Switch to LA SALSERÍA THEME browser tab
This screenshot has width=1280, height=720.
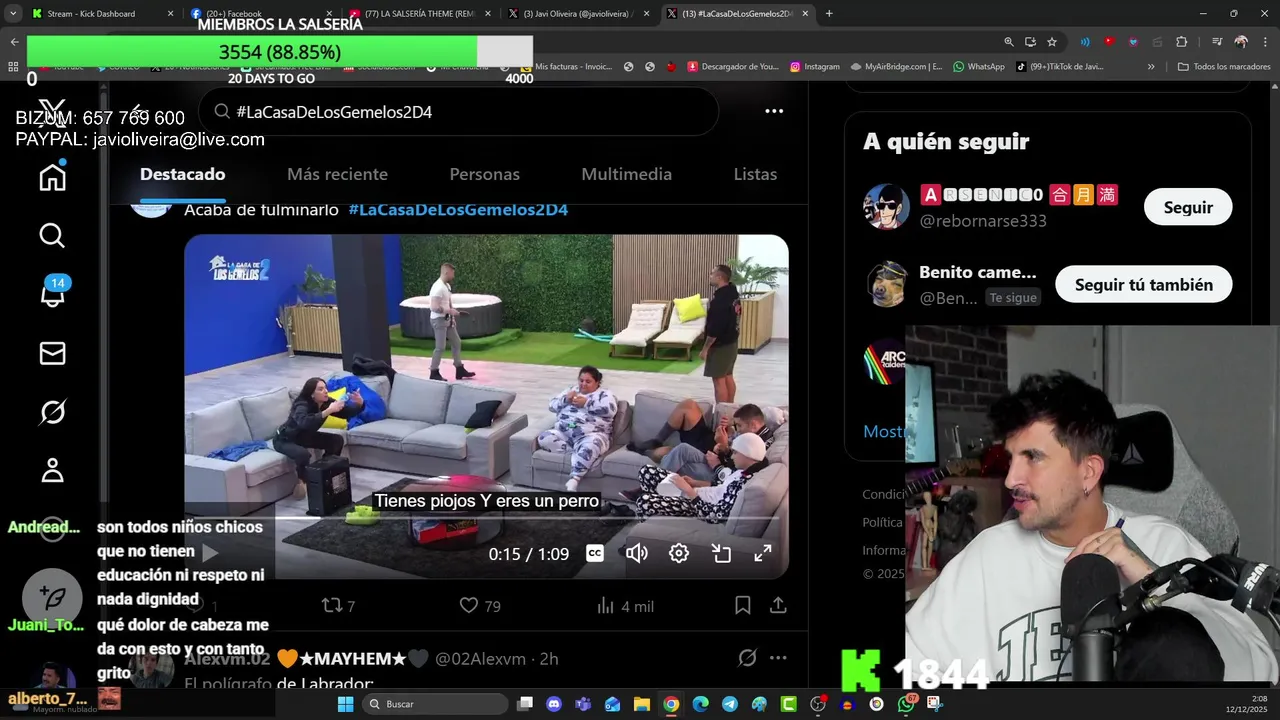418,14
